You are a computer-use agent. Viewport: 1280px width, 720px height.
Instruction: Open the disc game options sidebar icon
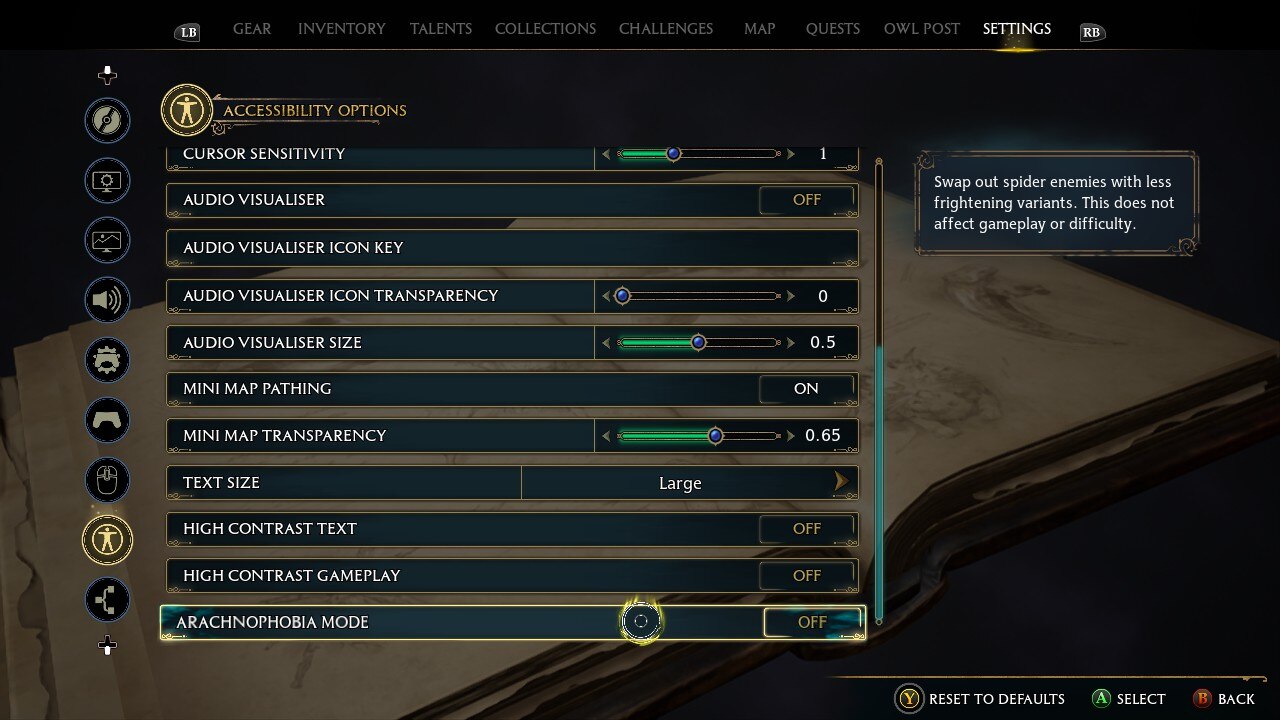(107, 121)
